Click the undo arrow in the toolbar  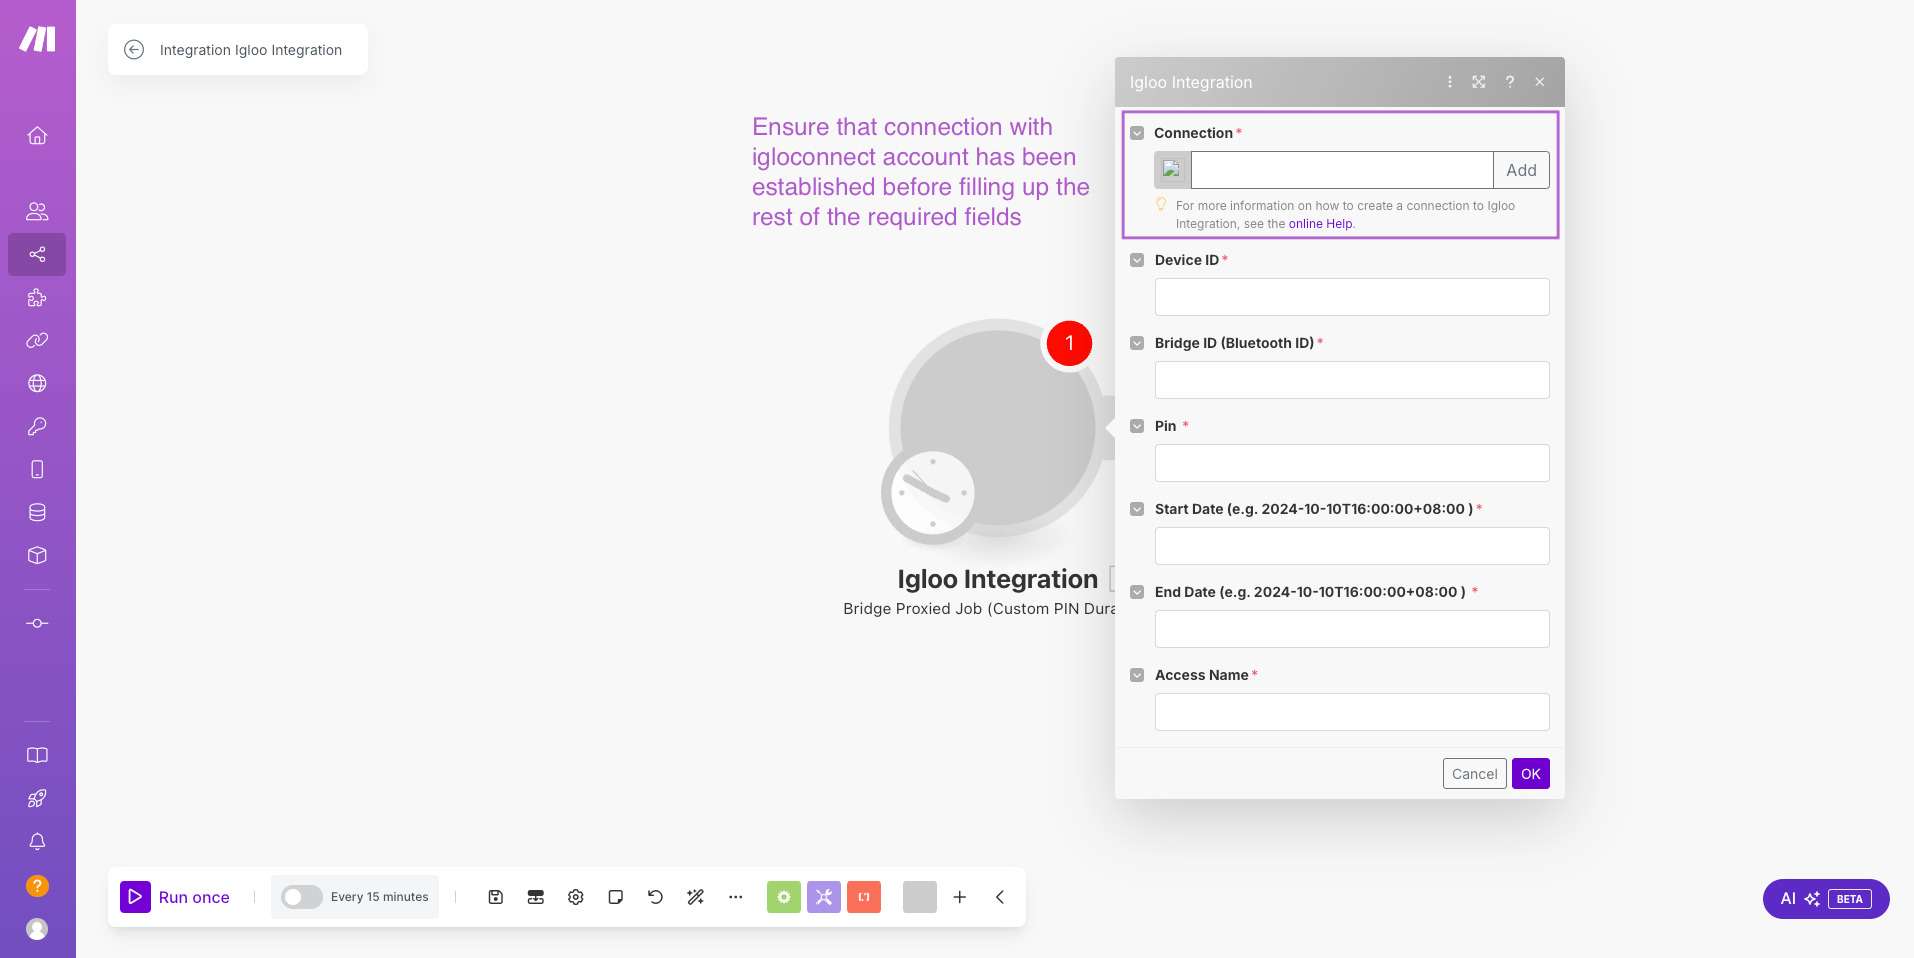tap(656, 897)
